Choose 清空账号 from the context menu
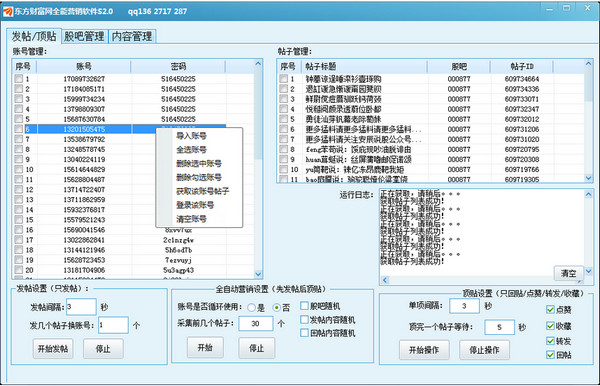This screenshot has height=386, width=600. point(191,219)
